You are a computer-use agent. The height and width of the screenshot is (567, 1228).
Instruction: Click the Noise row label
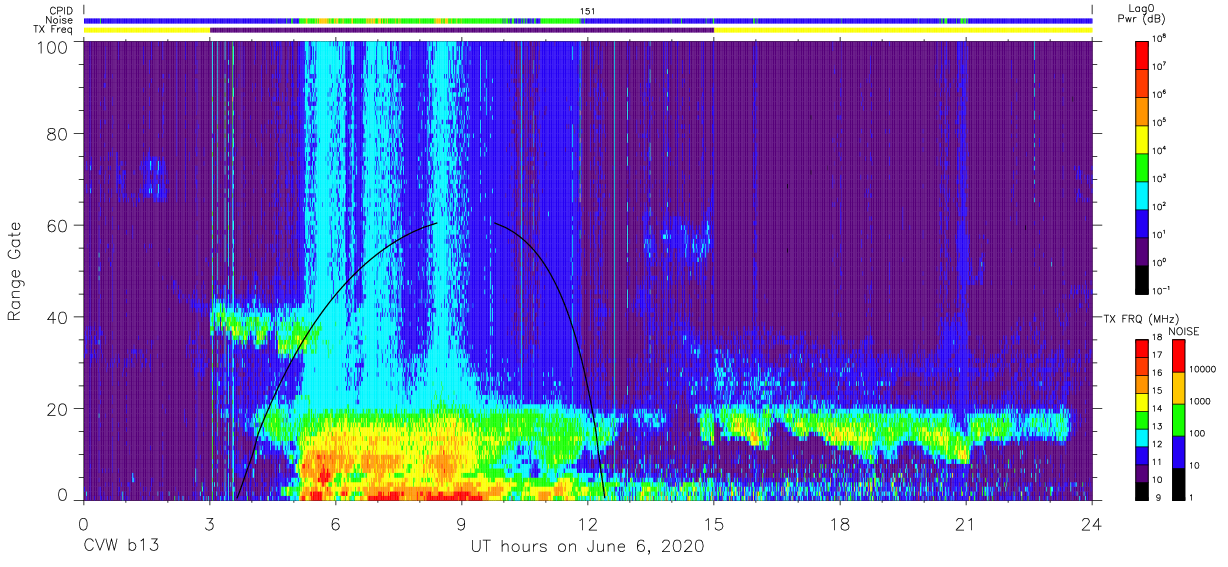coord(57,20)
